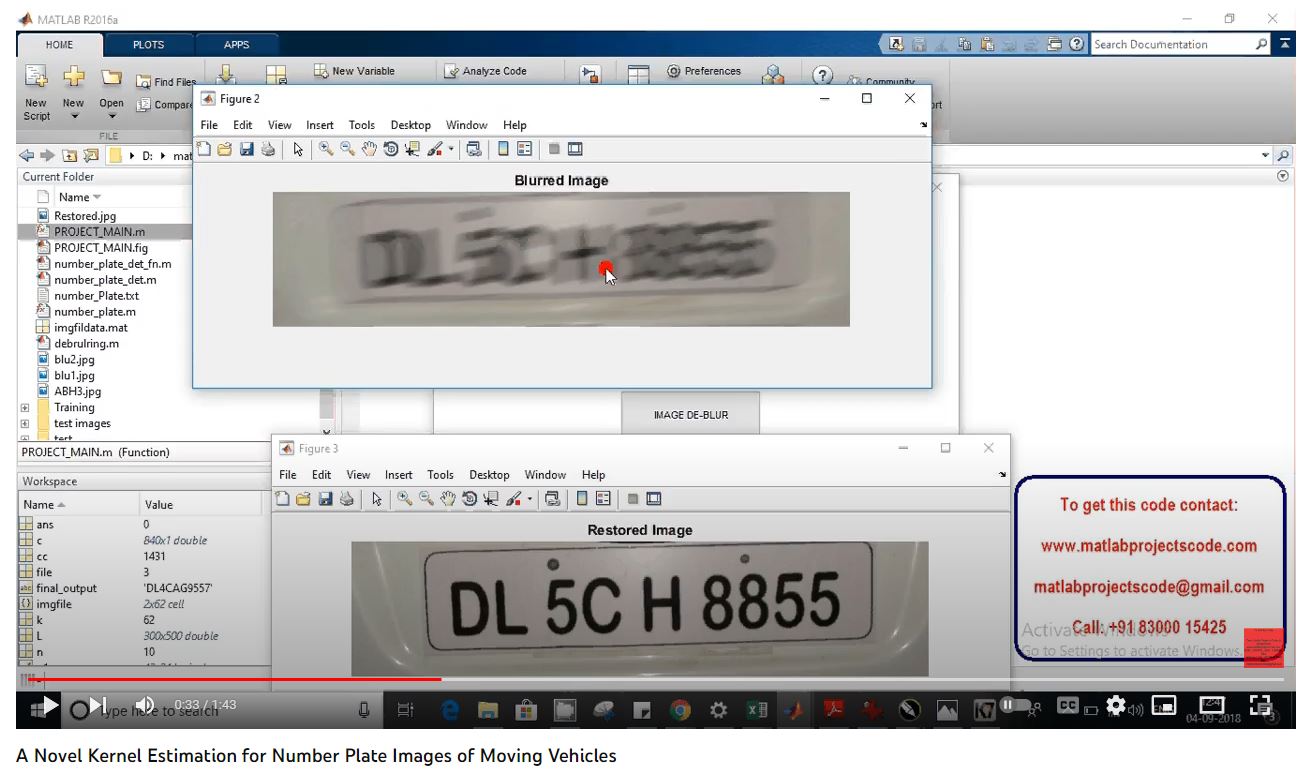
Task: Open the PLOTS tab in MATLAB
Action: pos(148,45)
